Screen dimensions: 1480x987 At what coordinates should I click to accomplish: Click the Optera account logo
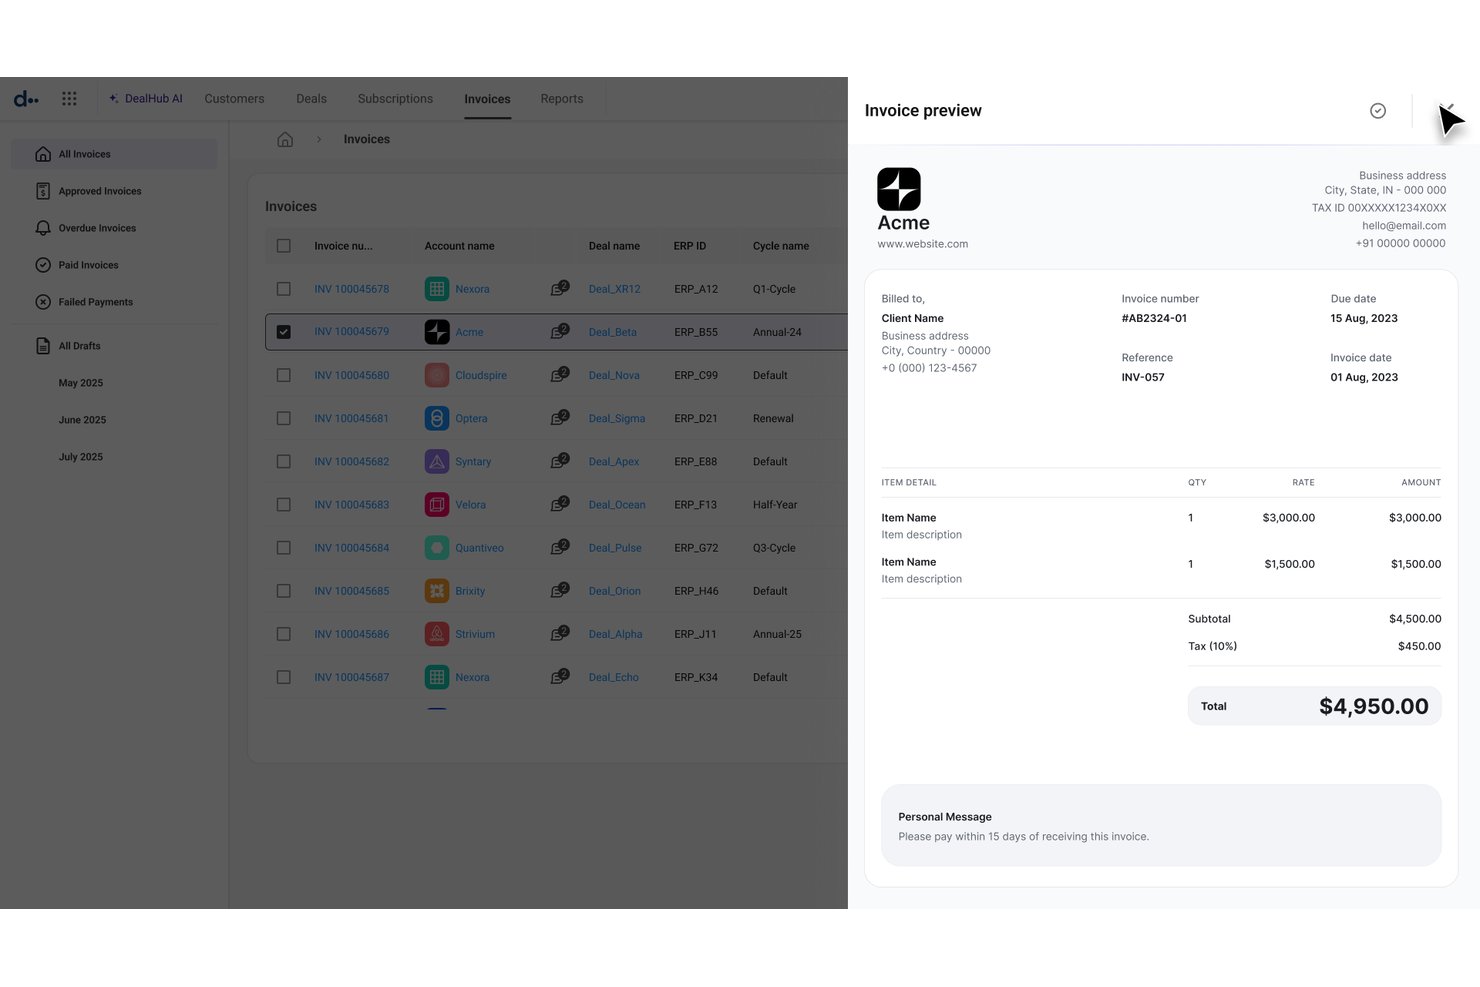pos(437,418)
